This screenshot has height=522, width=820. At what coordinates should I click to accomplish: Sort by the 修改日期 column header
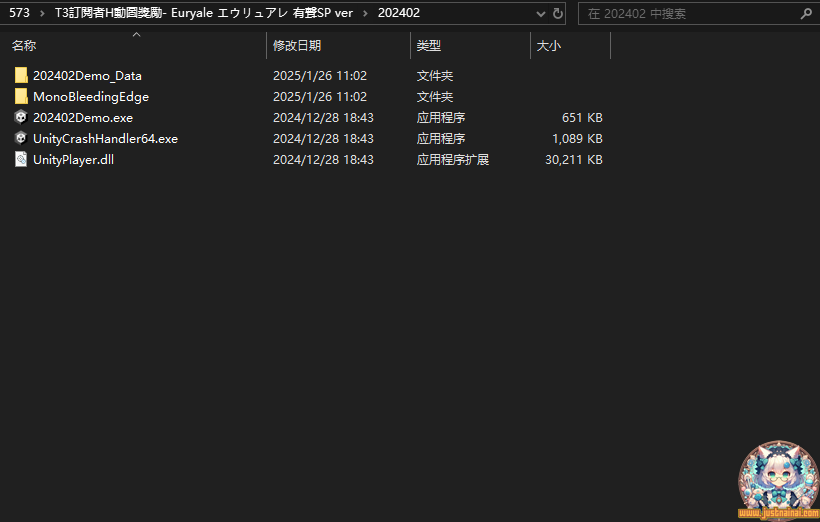pos(297,46)
